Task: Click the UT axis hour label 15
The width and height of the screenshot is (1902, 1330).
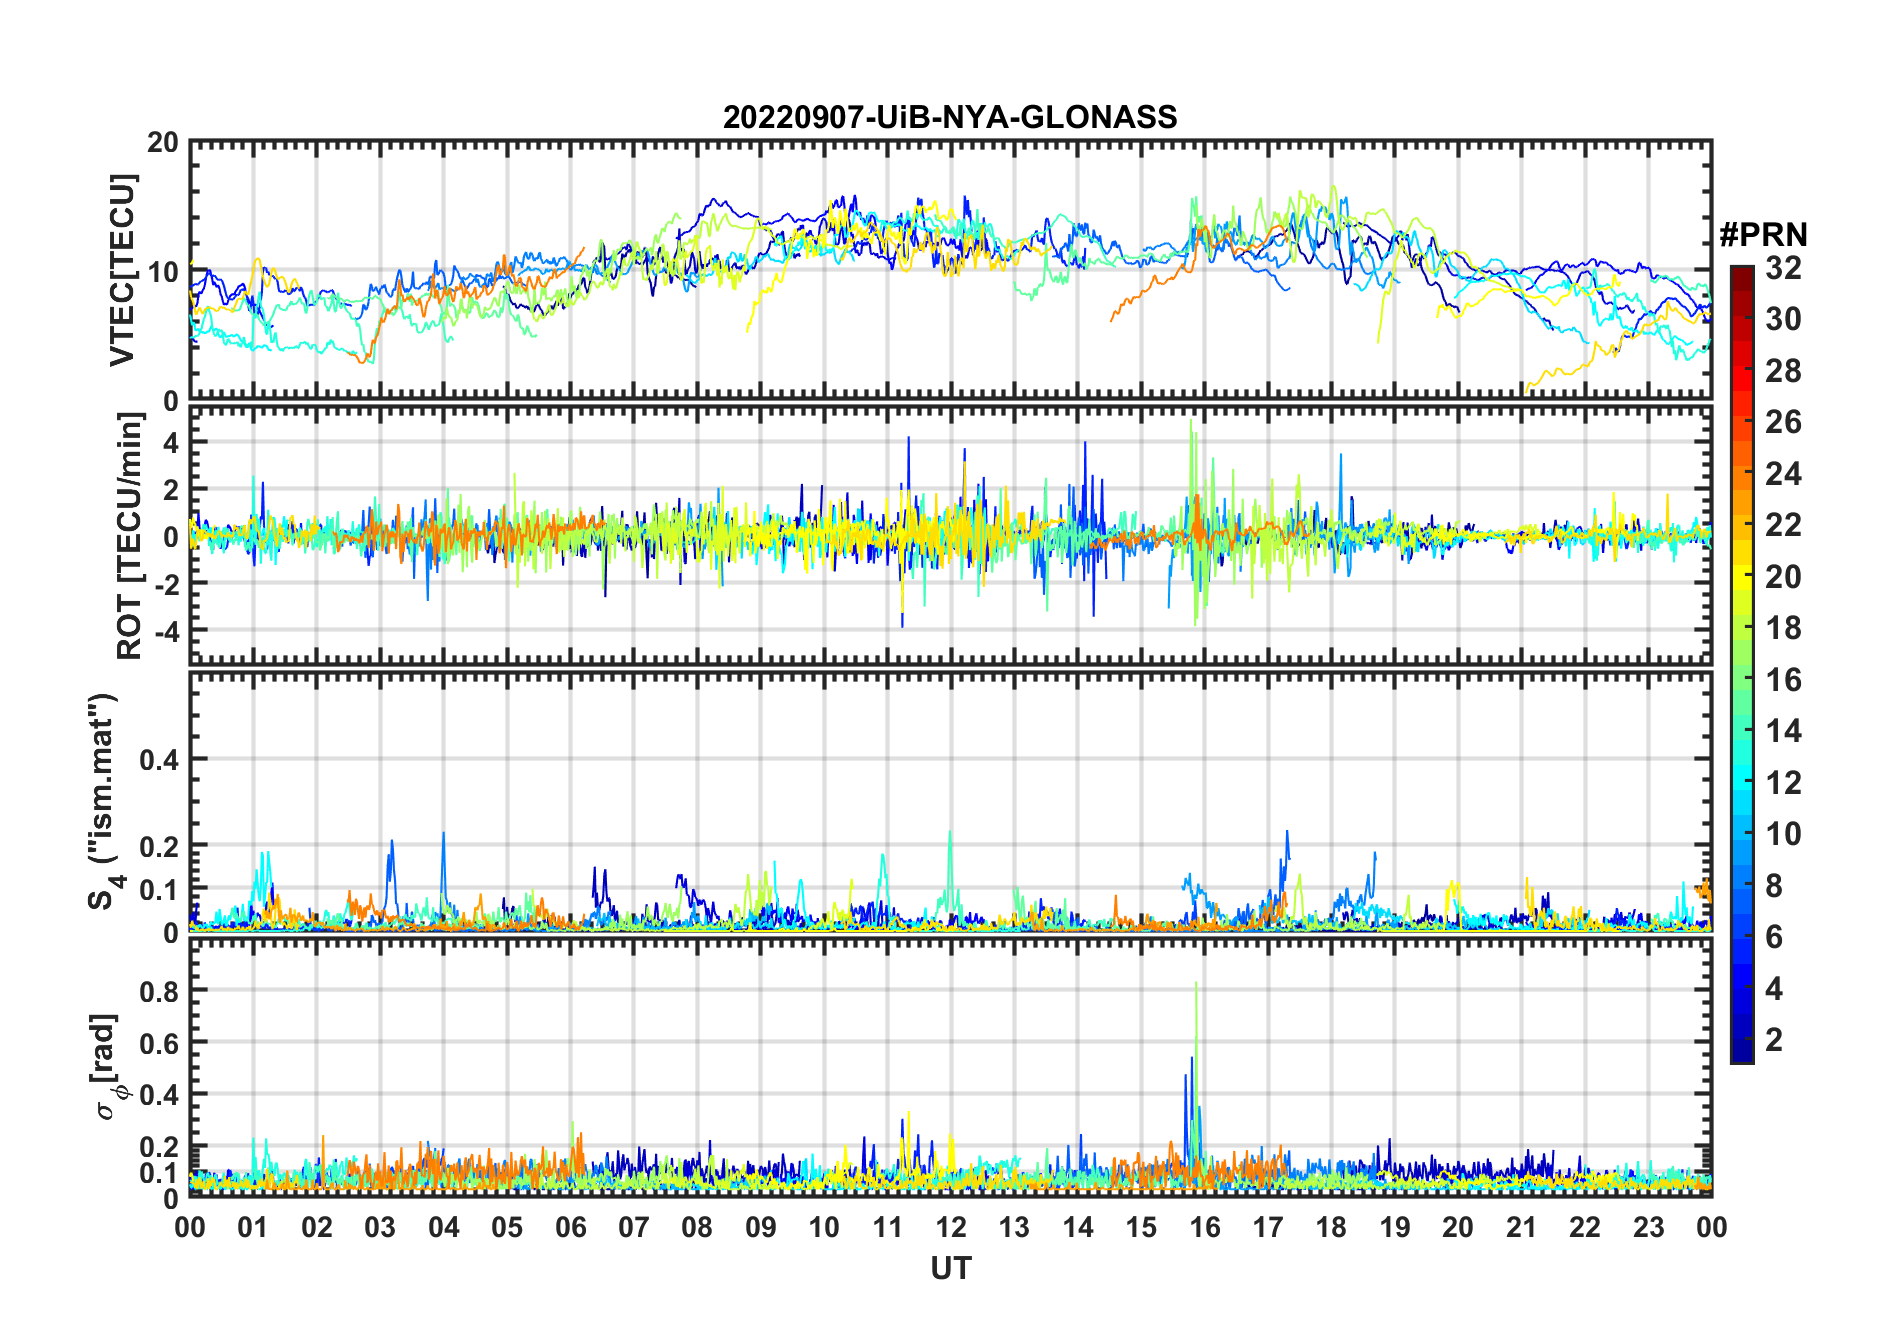Action: [1141, 1227]
